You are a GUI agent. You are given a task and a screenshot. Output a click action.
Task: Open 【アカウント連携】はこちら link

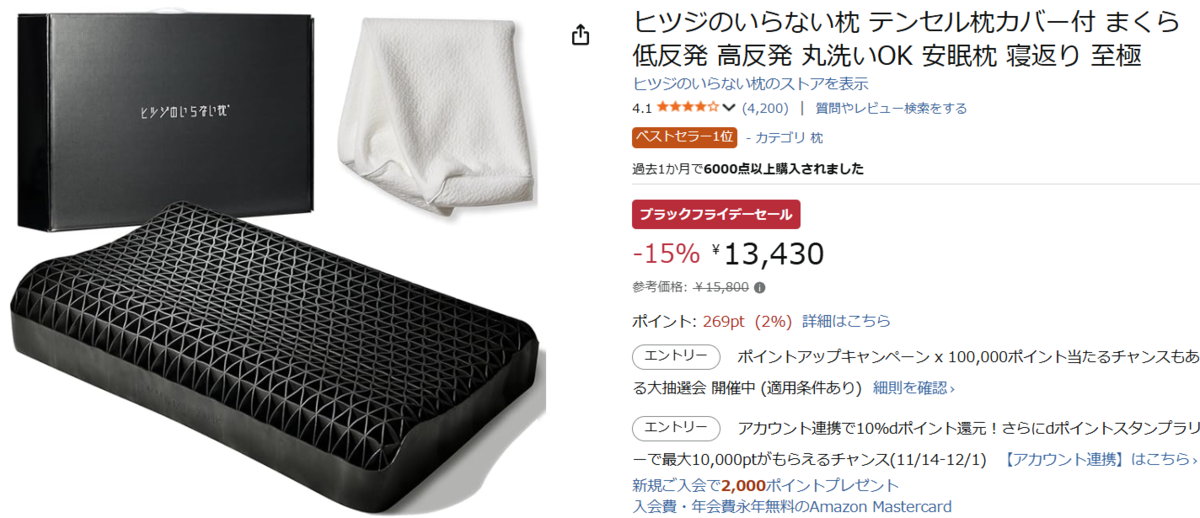[x=1100, y=459]
